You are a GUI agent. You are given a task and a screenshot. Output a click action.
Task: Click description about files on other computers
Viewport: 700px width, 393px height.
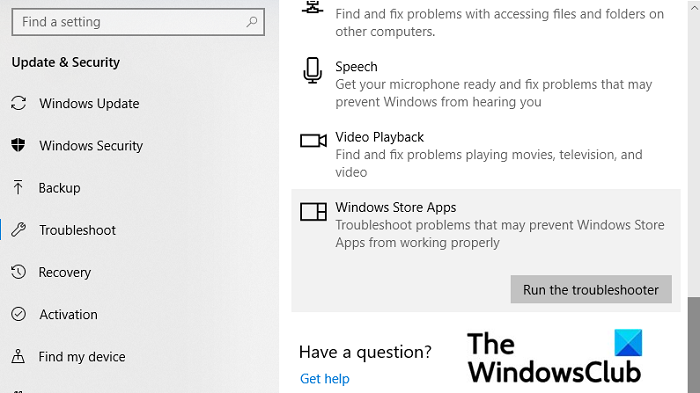500,23
